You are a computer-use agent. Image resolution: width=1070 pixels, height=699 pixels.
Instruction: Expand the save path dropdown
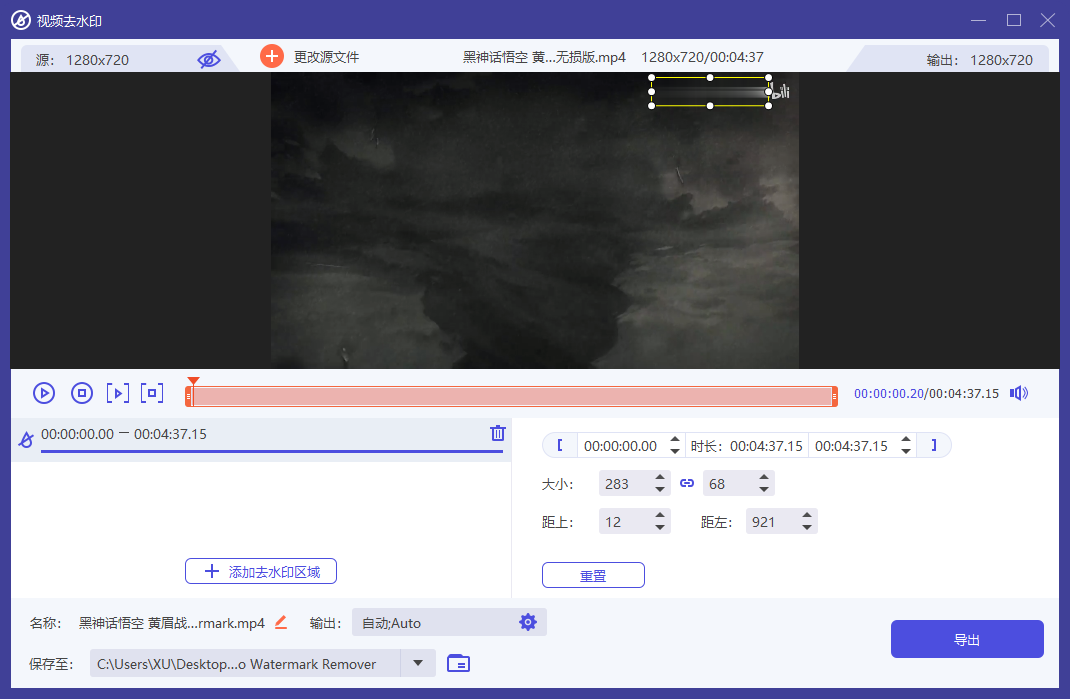418,663
